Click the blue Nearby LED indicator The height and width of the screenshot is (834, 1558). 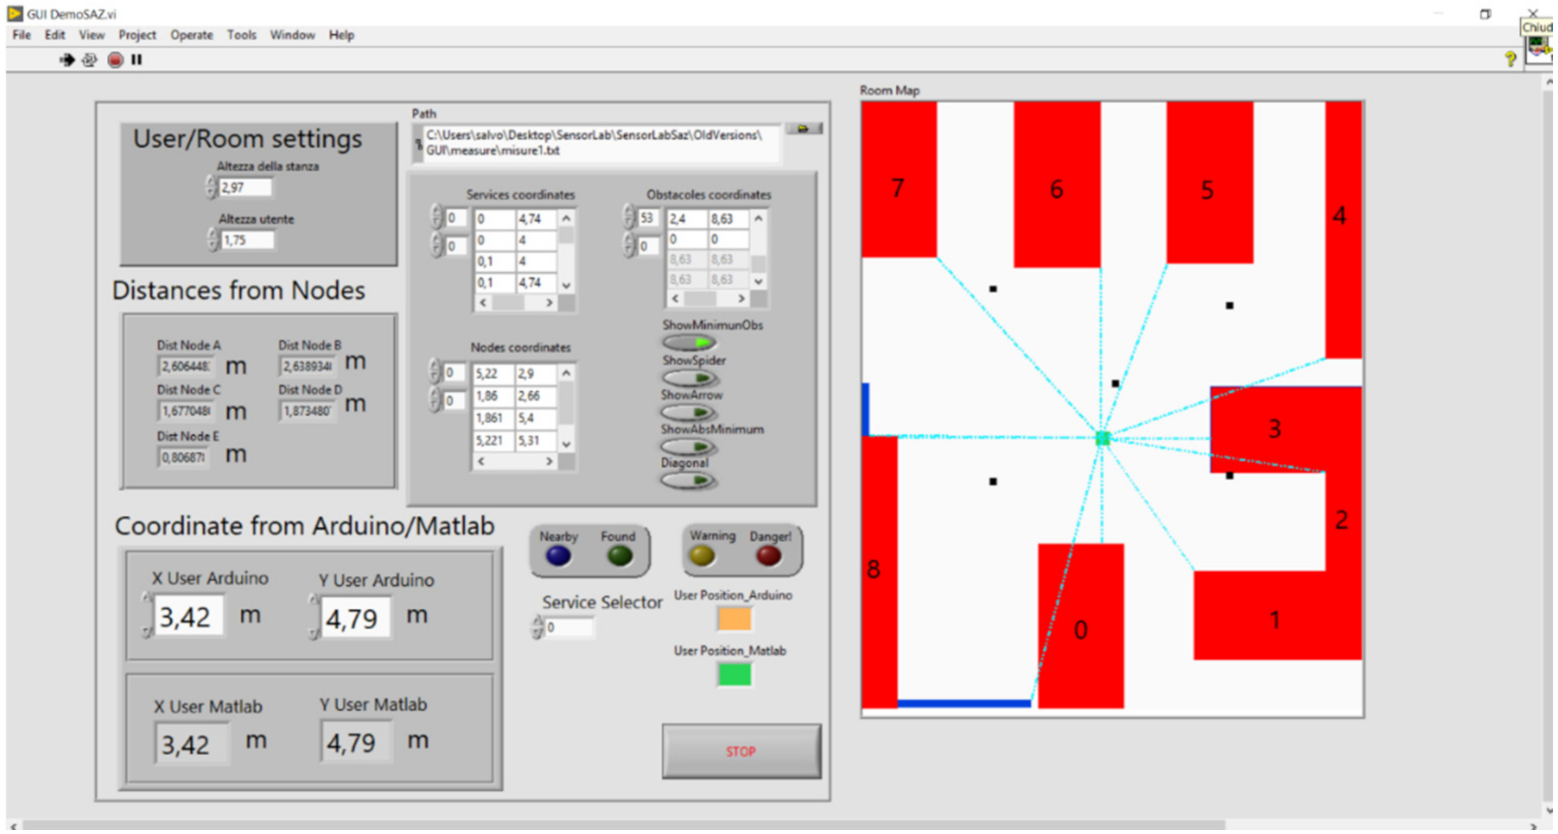(x=558, y=556)
